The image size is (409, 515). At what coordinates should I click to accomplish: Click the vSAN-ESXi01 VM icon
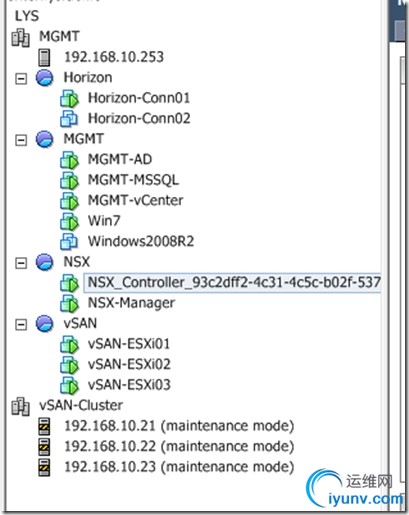click(69, 344)
